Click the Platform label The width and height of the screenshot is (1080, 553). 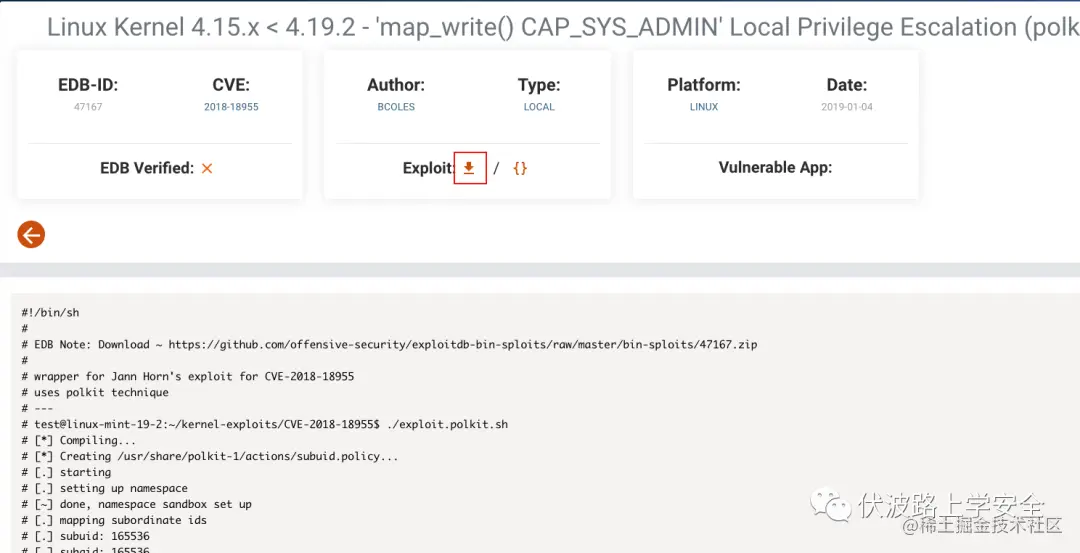coord(704,85)
